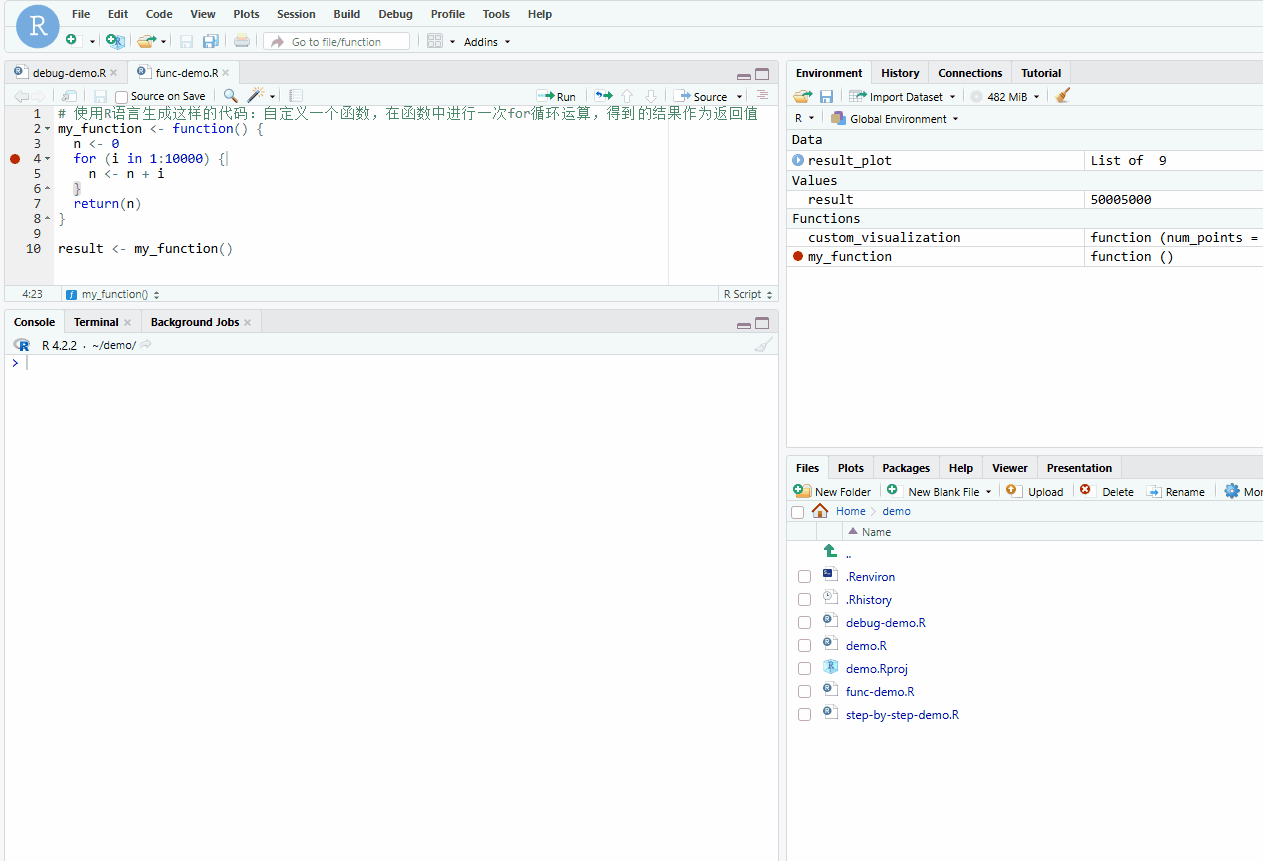Screen dimensions: 1263x861
Task: Open the Global Environment dropdown
Action: pyautogui.click(x=894, y=119)
